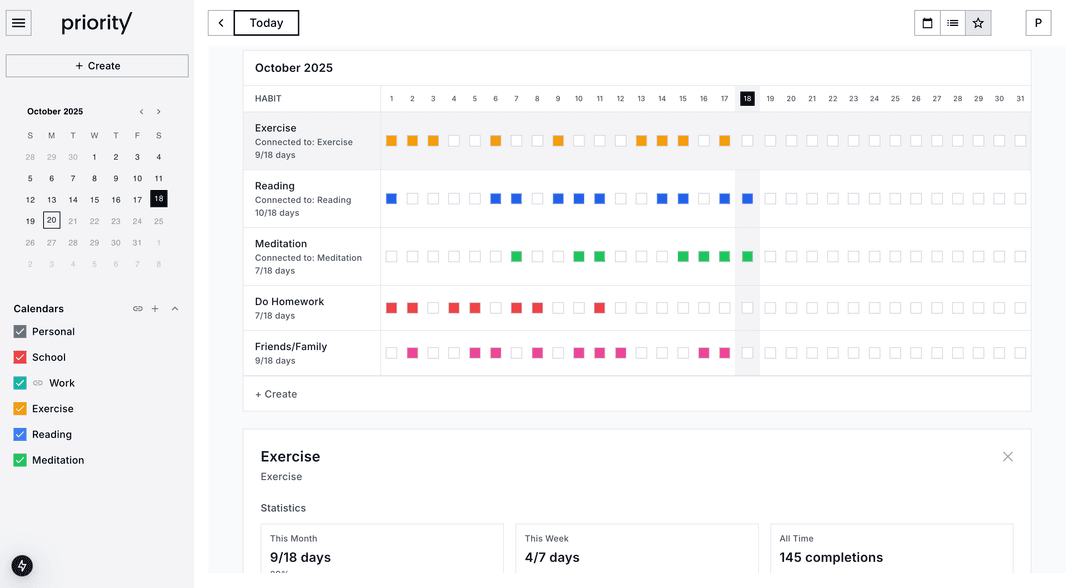1080x588 pixels.
Task: Switch to list view icon
Action: pyautogui.click(x=953, y=23)
